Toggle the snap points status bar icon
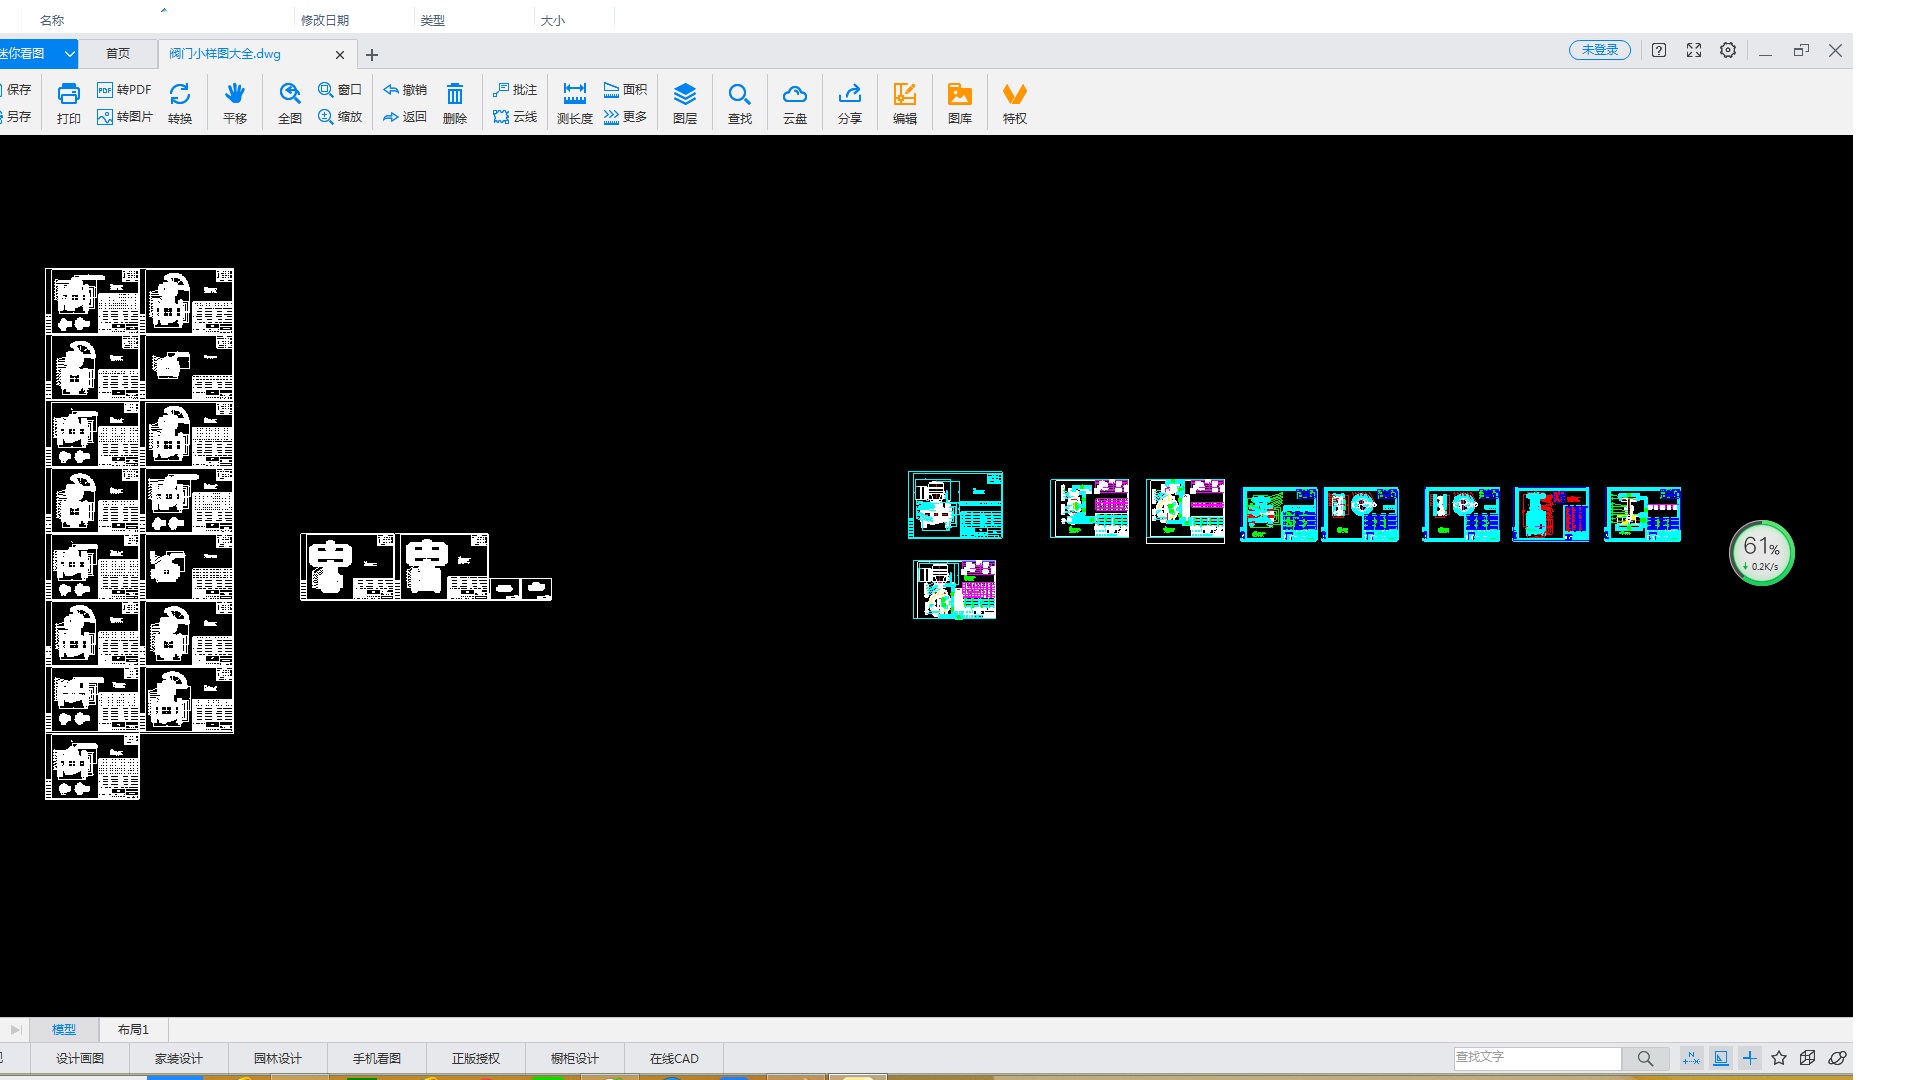Viewport: 1920px width, 1080px height. (x=1691, y=1058)
